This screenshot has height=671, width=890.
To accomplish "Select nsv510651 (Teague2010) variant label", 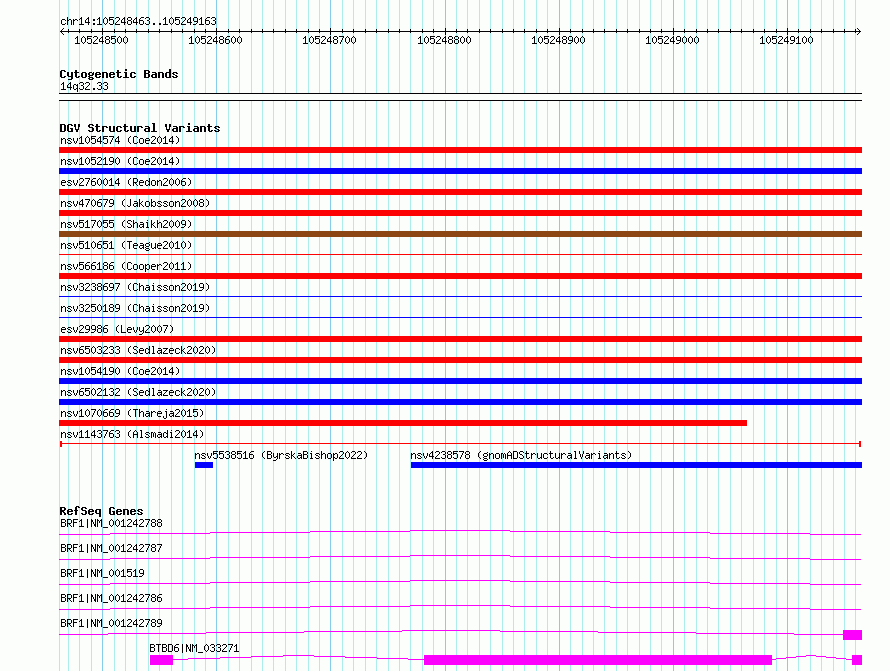I will 126,245.
